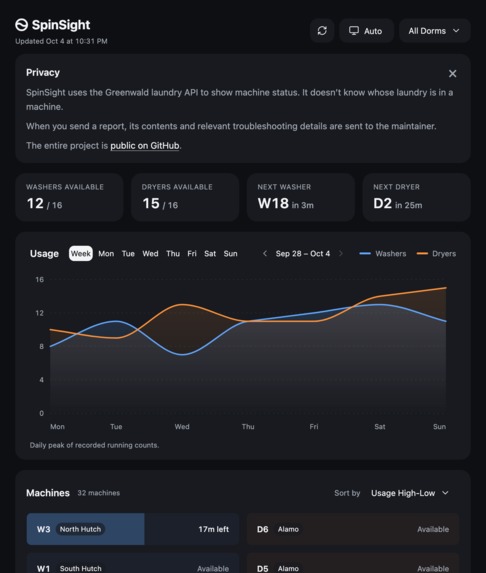This screenshot has height=573, width=486.
Task: Switch usage view to Mon tab
Action: 106,254
